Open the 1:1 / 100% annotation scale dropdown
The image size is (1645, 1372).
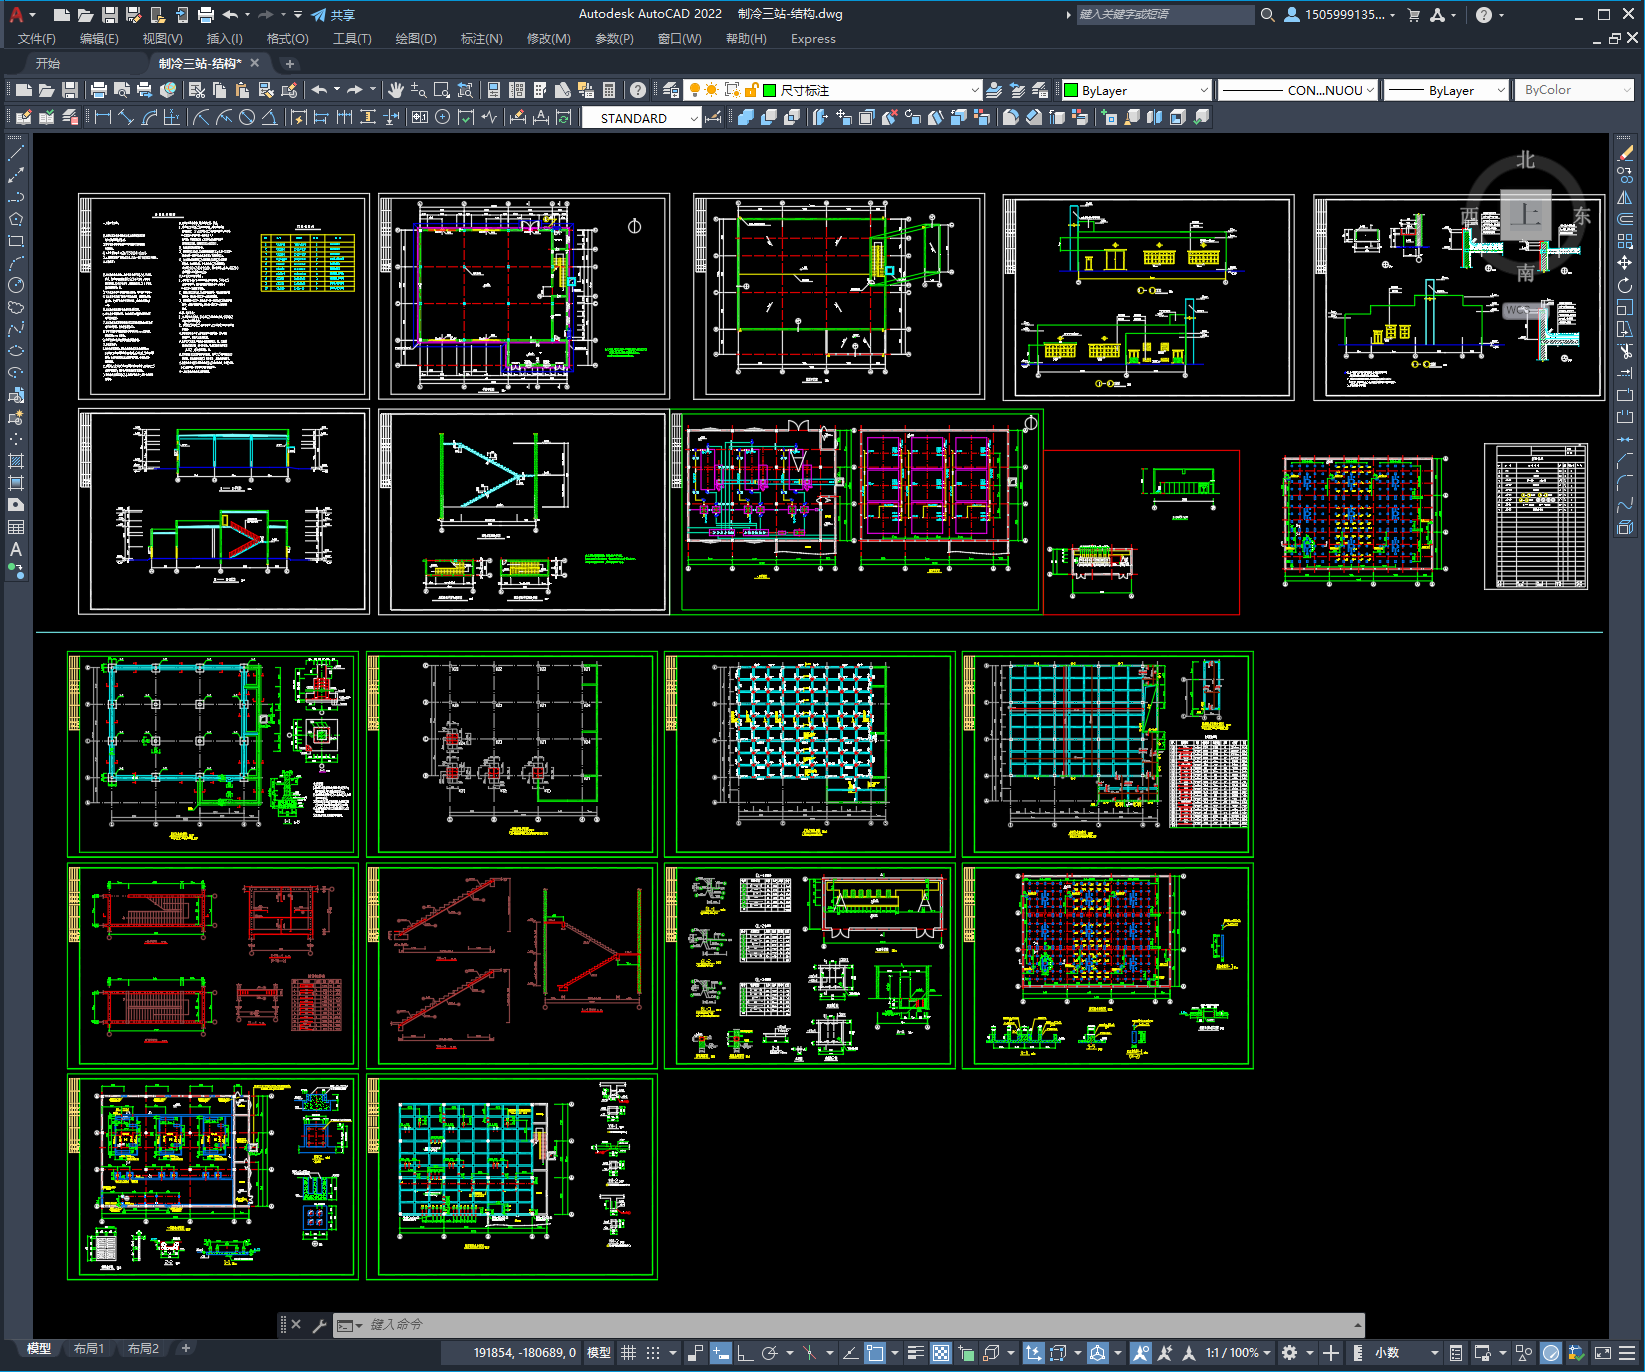[x=1238, y=1353]
